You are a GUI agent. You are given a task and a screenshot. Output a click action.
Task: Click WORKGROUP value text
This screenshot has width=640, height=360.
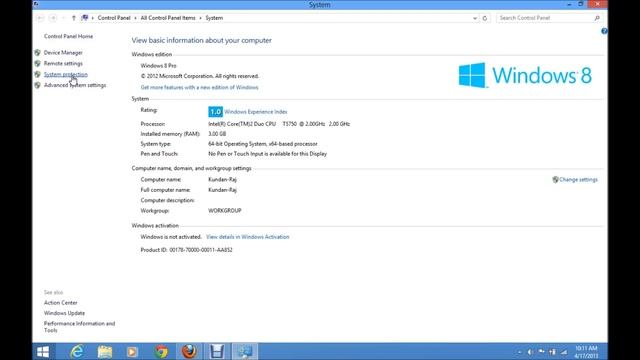(x=225, y=211)
